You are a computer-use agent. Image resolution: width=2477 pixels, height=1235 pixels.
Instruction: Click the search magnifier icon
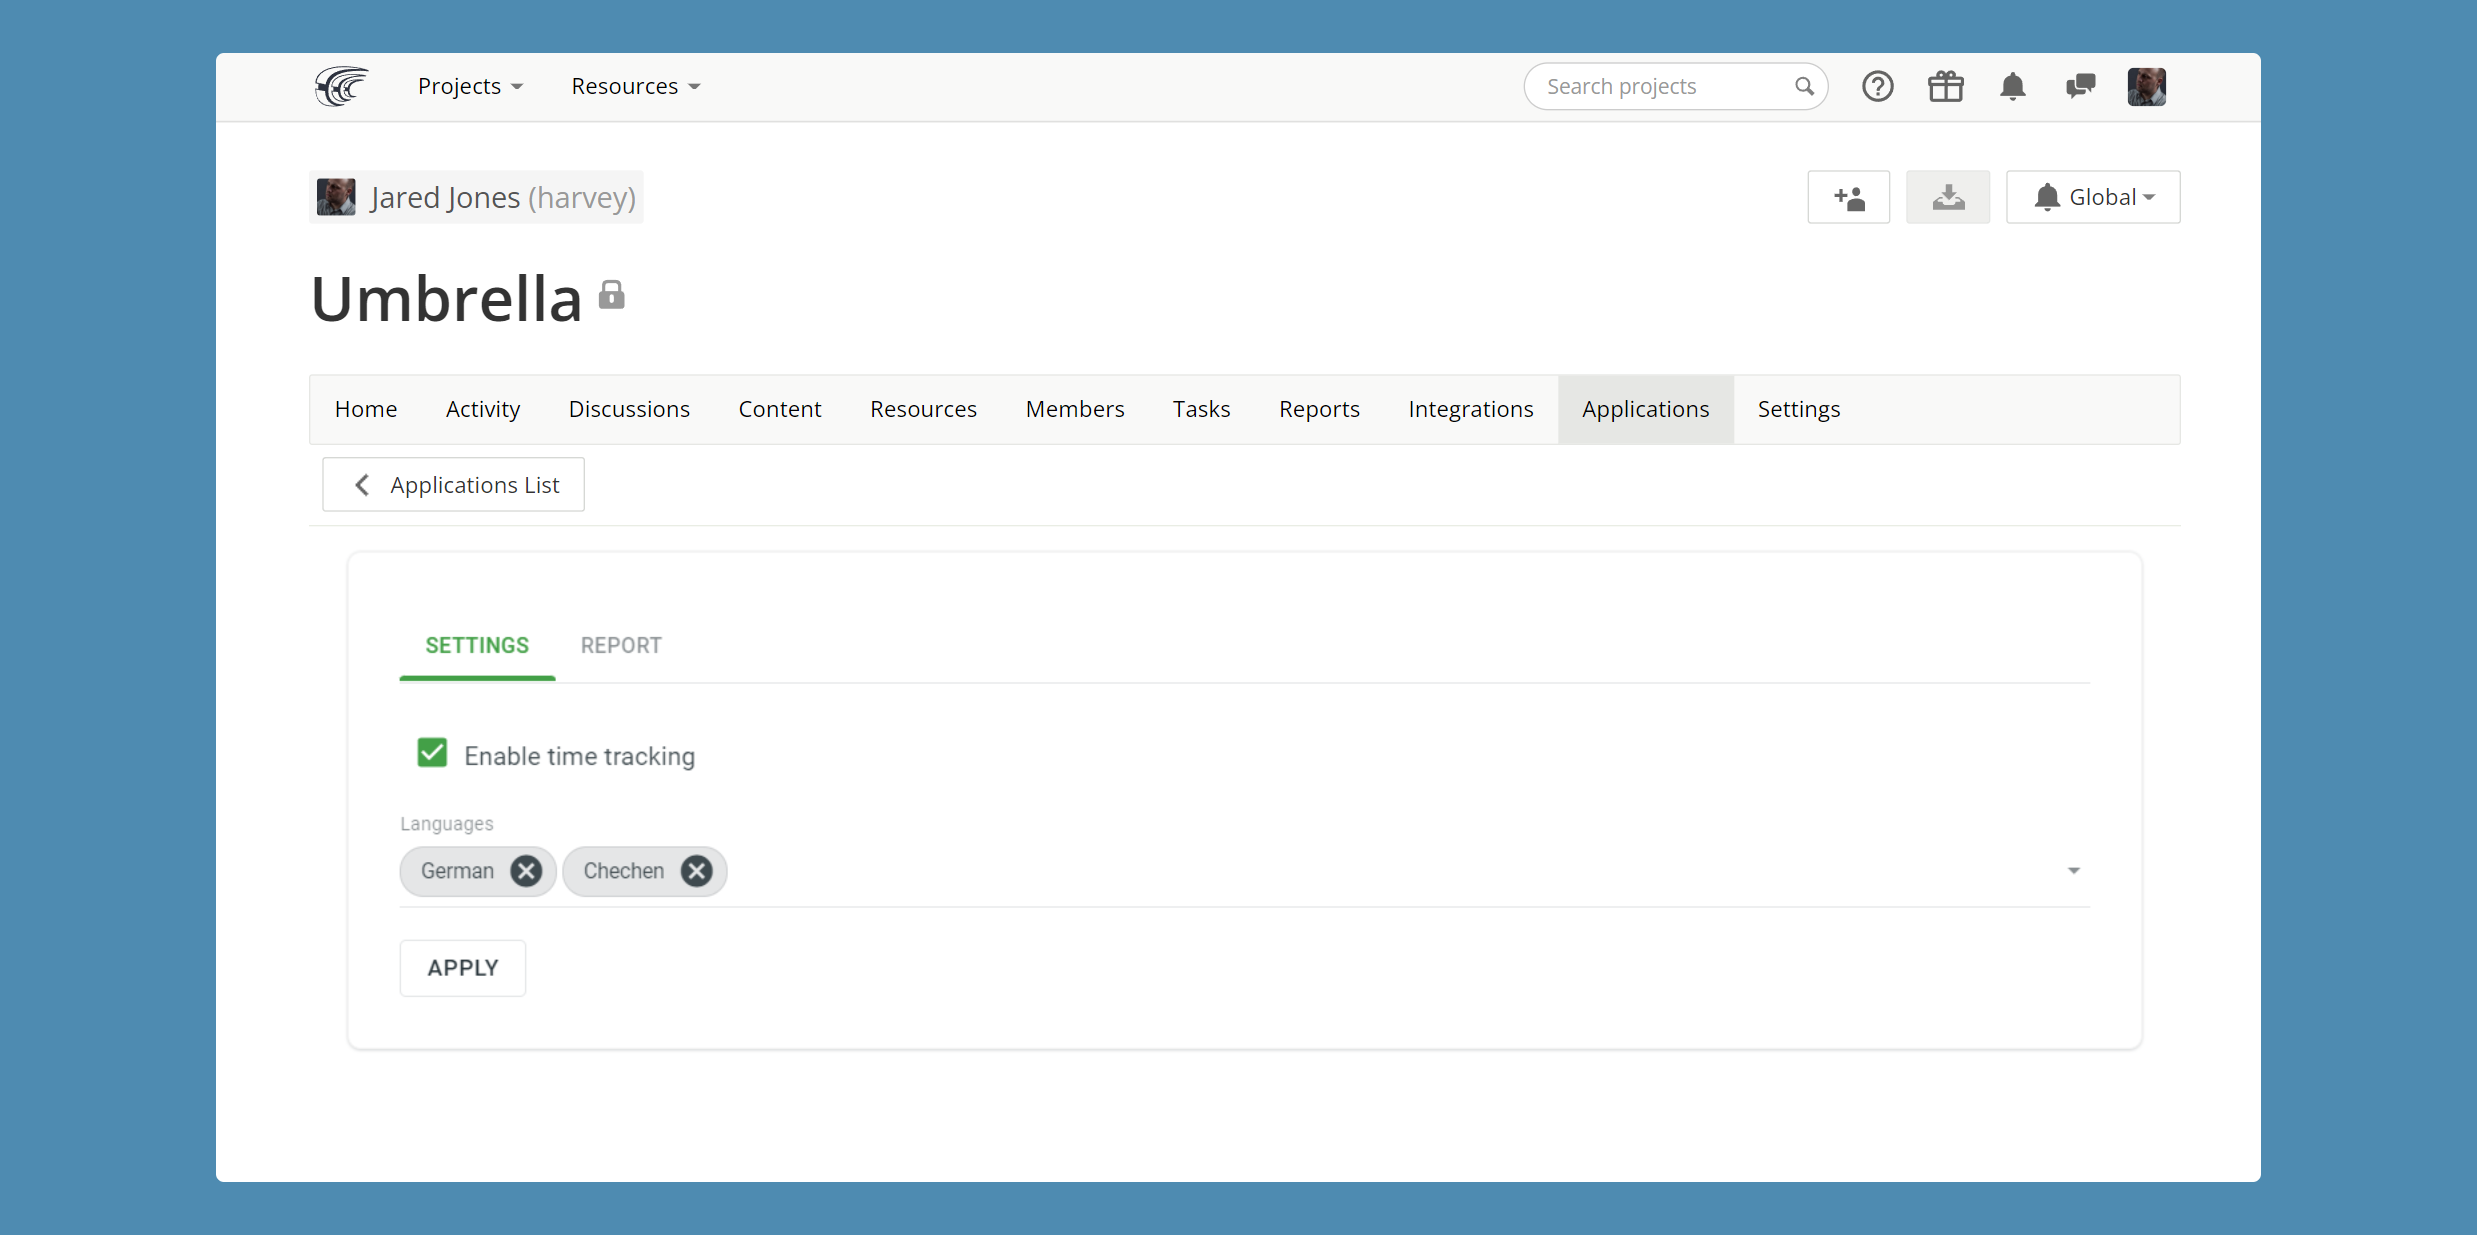[1804, 86]
